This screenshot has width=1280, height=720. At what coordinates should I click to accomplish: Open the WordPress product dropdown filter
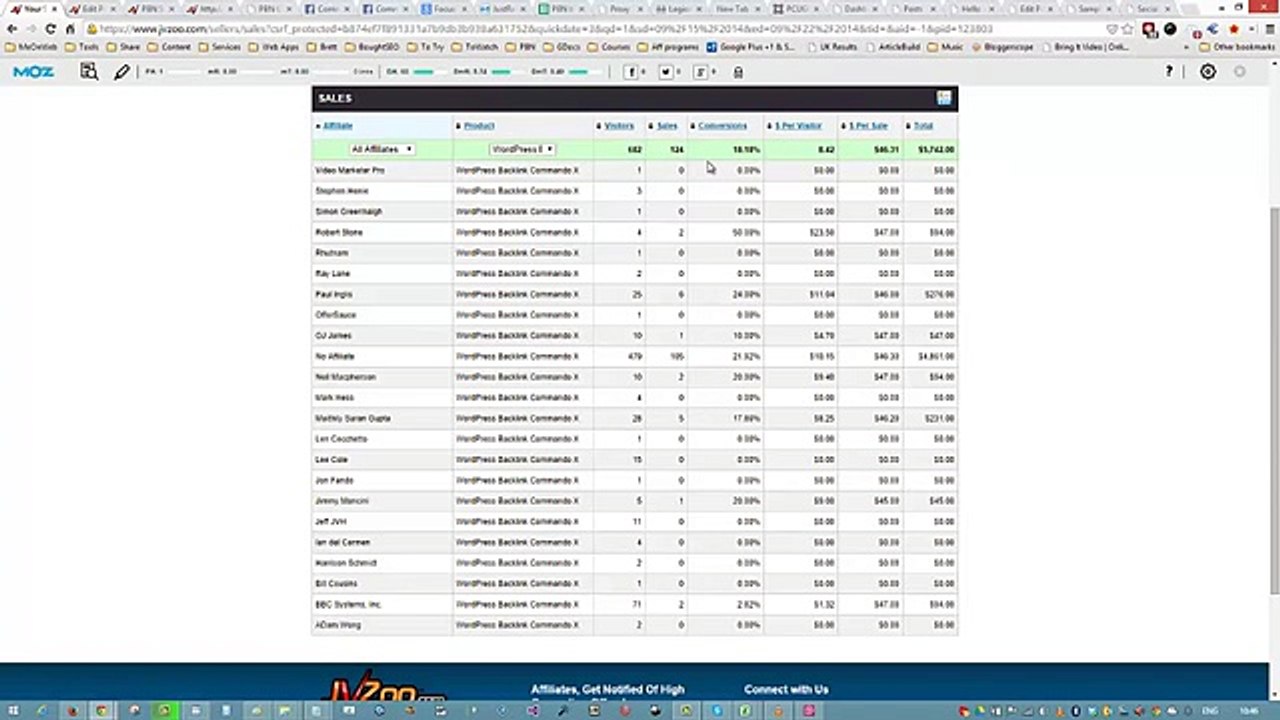pyautogui.click(x=522, y=149)
